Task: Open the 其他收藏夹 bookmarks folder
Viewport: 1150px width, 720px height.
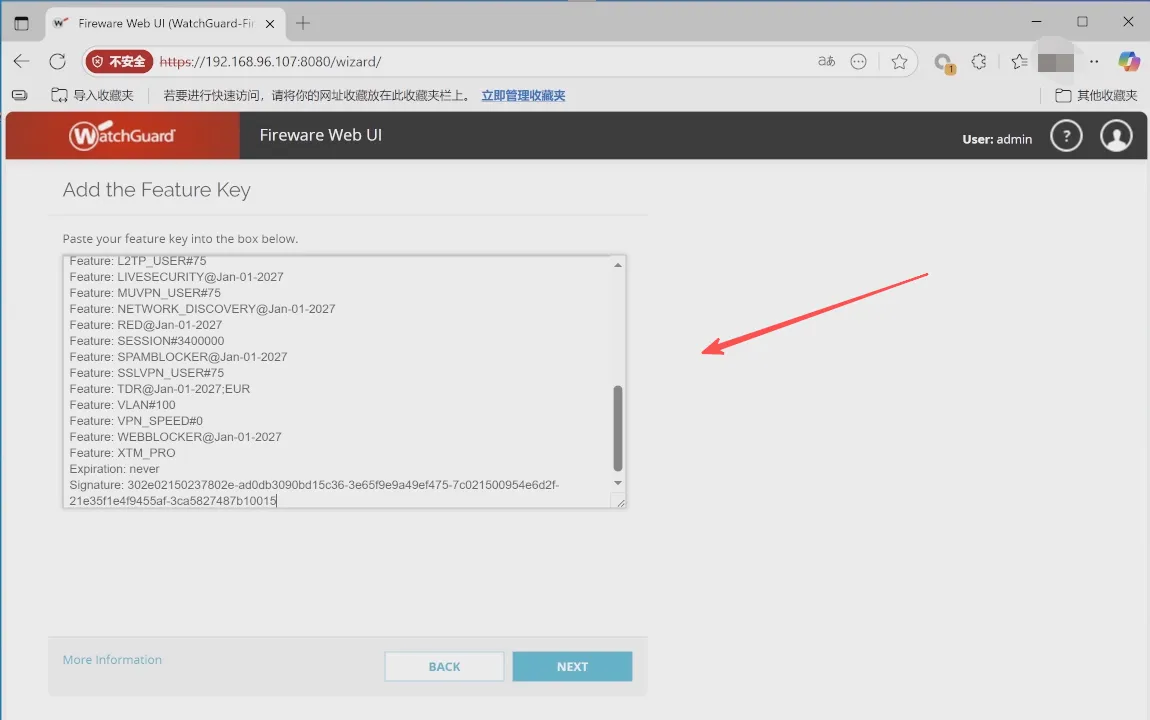Action: (x=1097, y=96)
